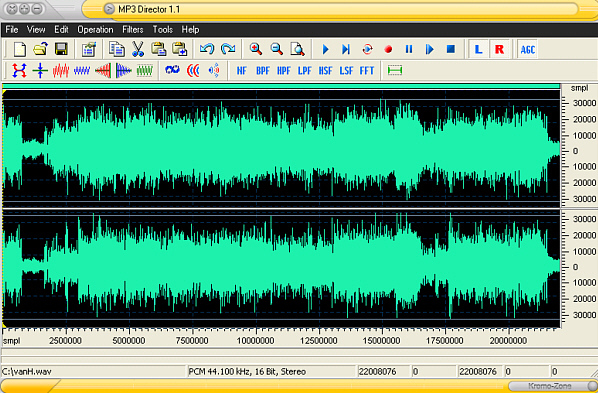Screen dimensions: 598x393
Task: Redo the last undone action
Action: (228, 49)
